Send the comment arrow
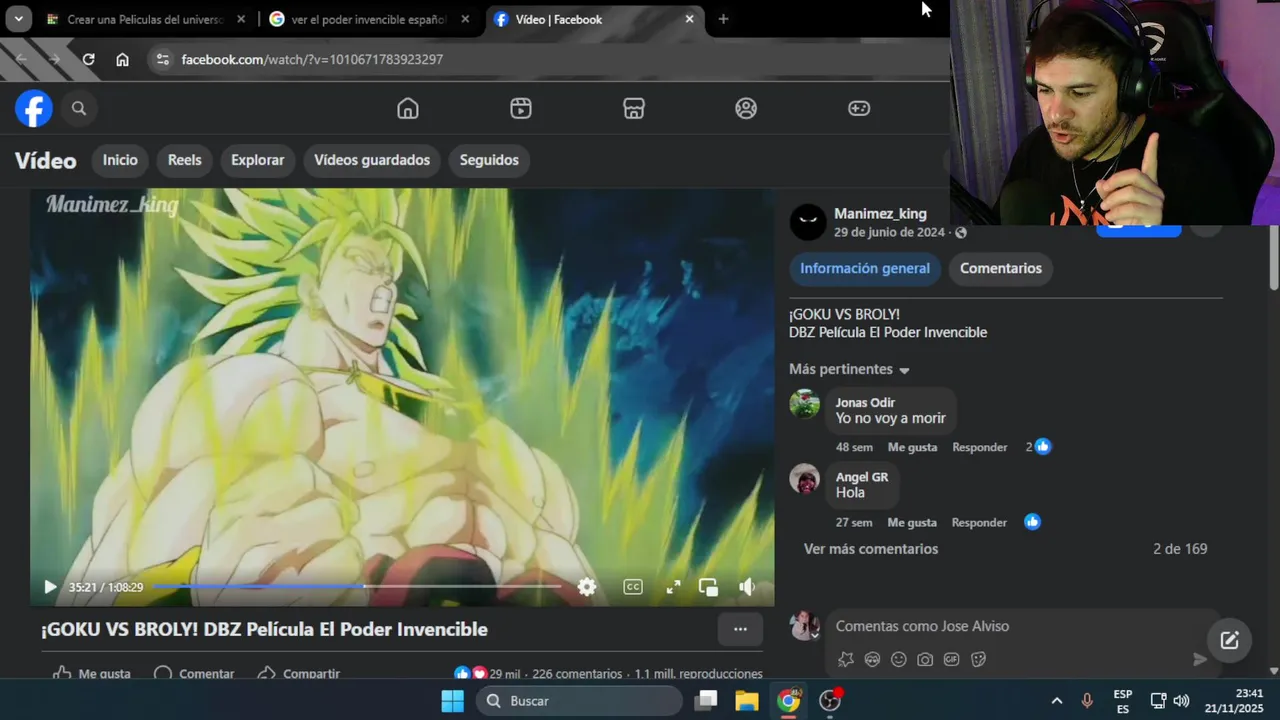 (1200, 659)
